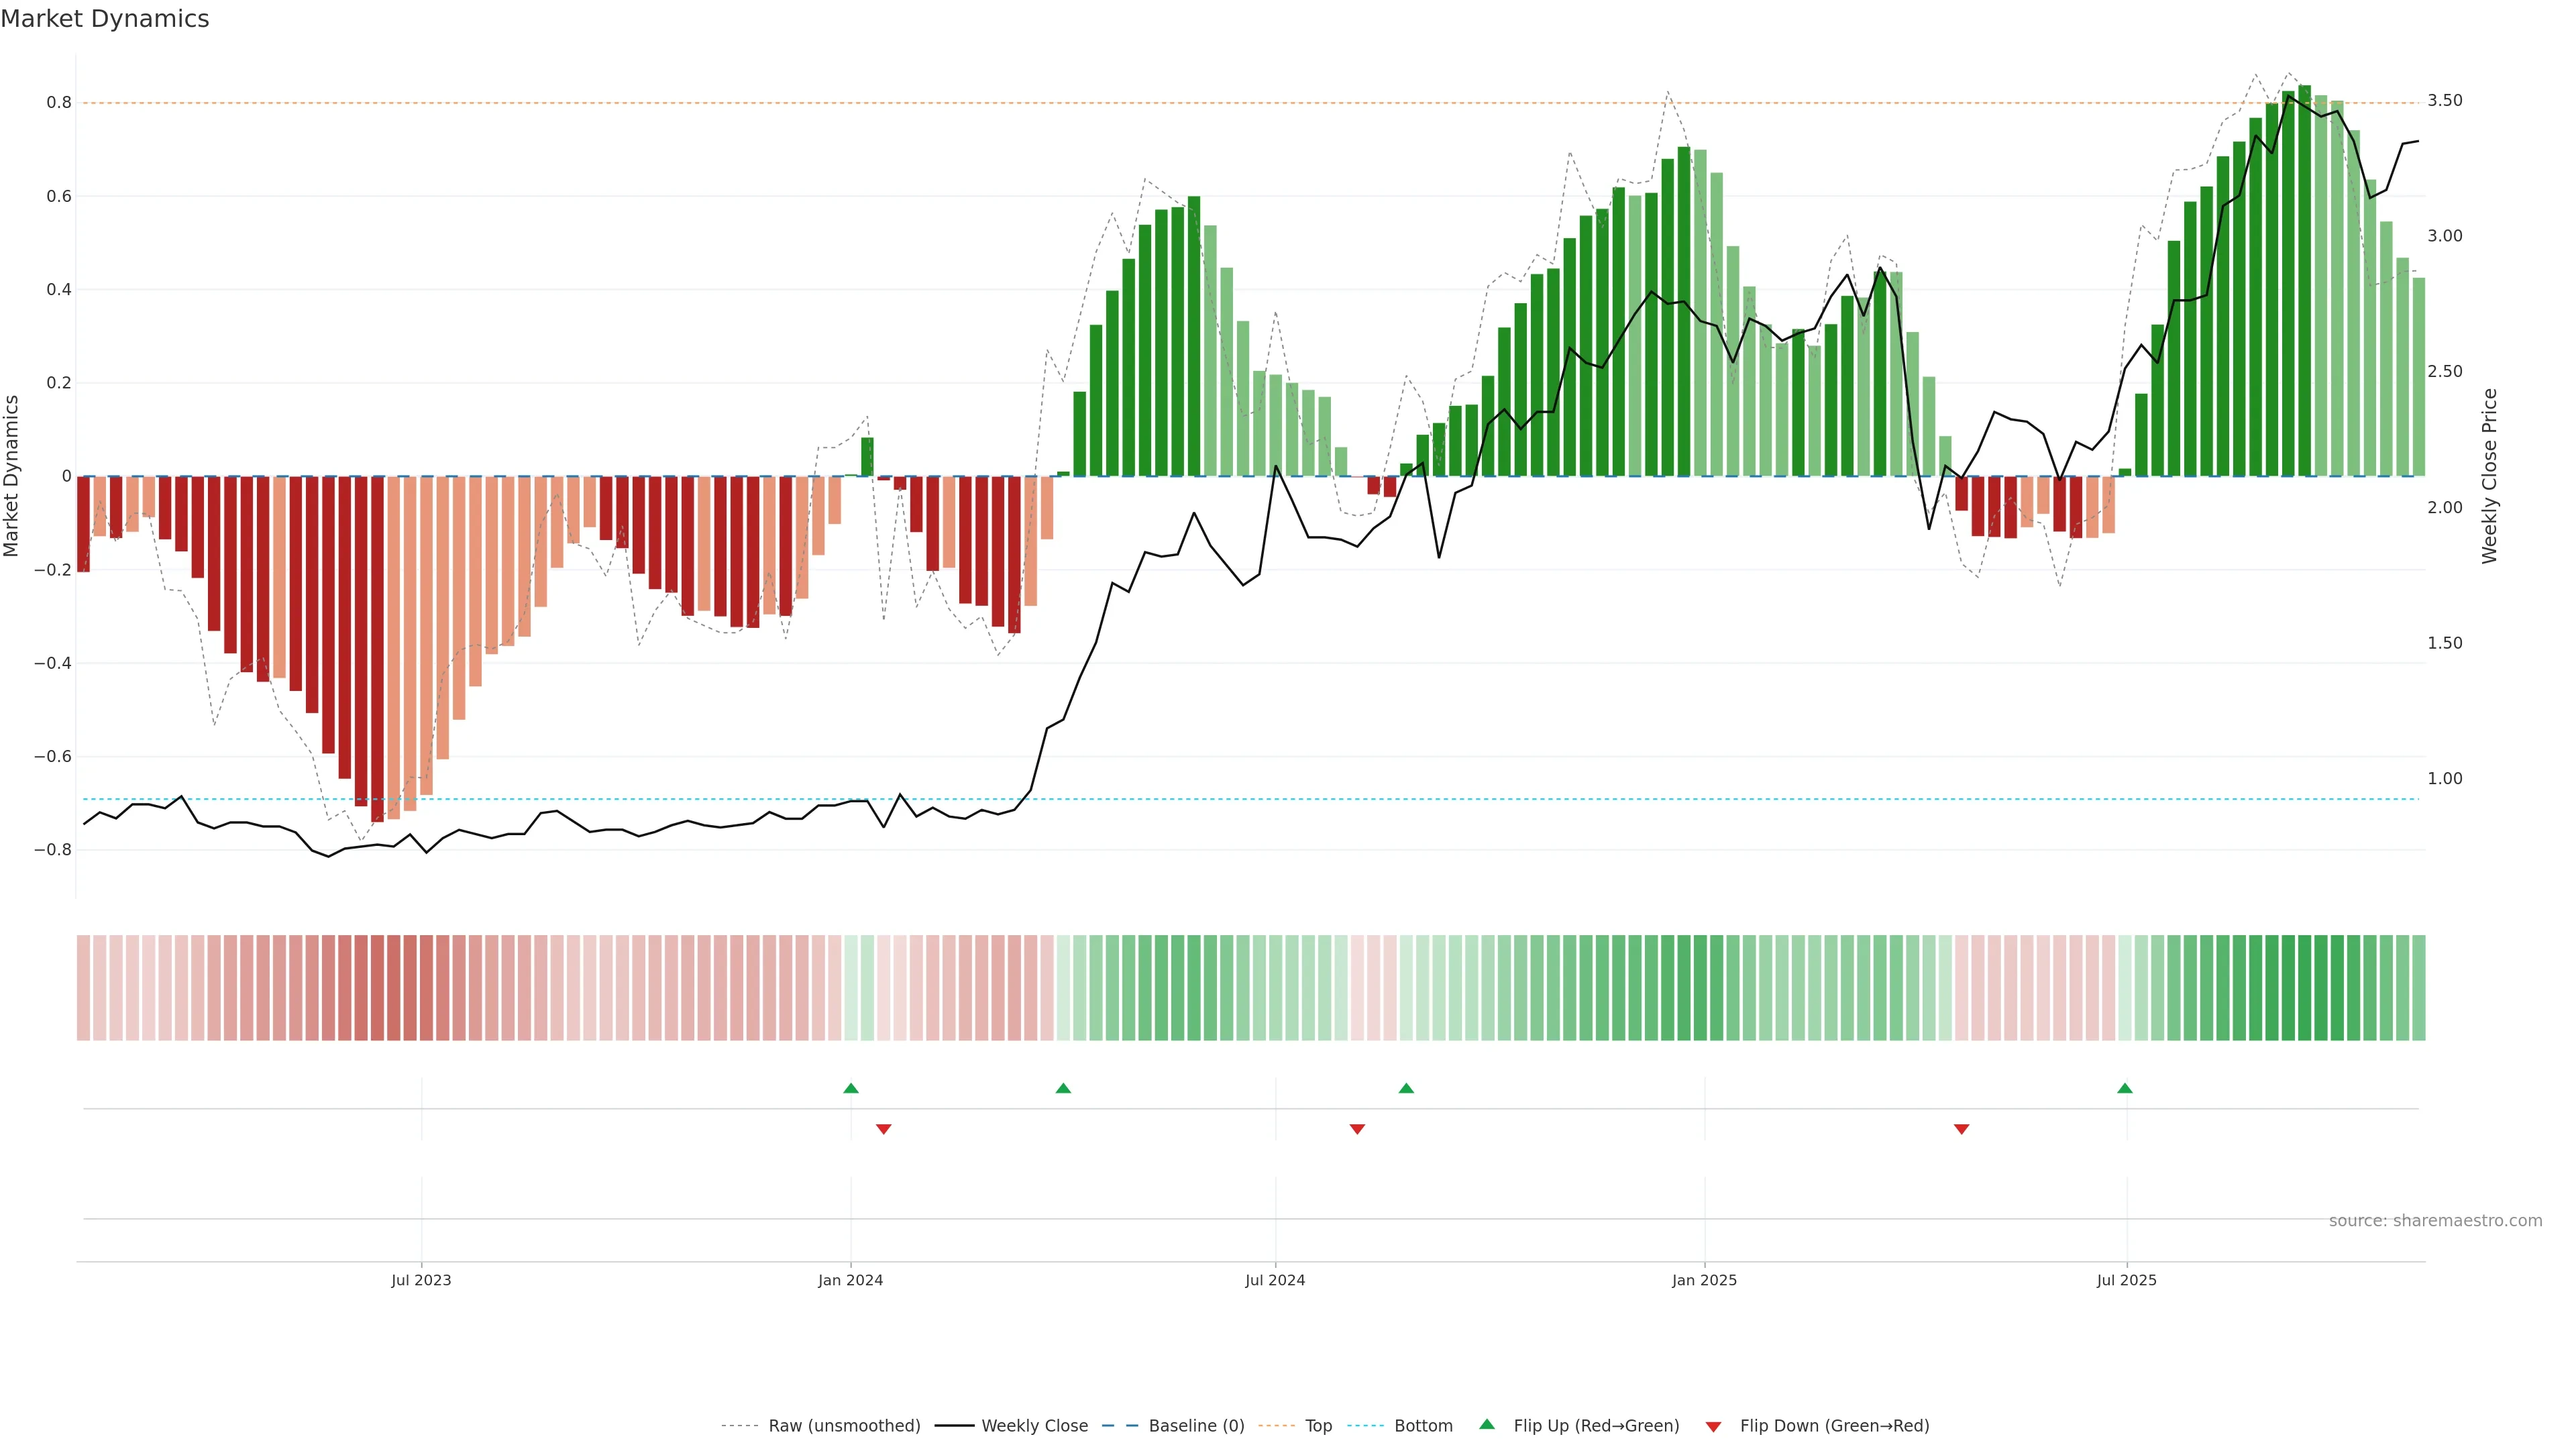Toggle the Top legend entry
This screenshot has width=2576, height=1449.
click(1318, 1426)
